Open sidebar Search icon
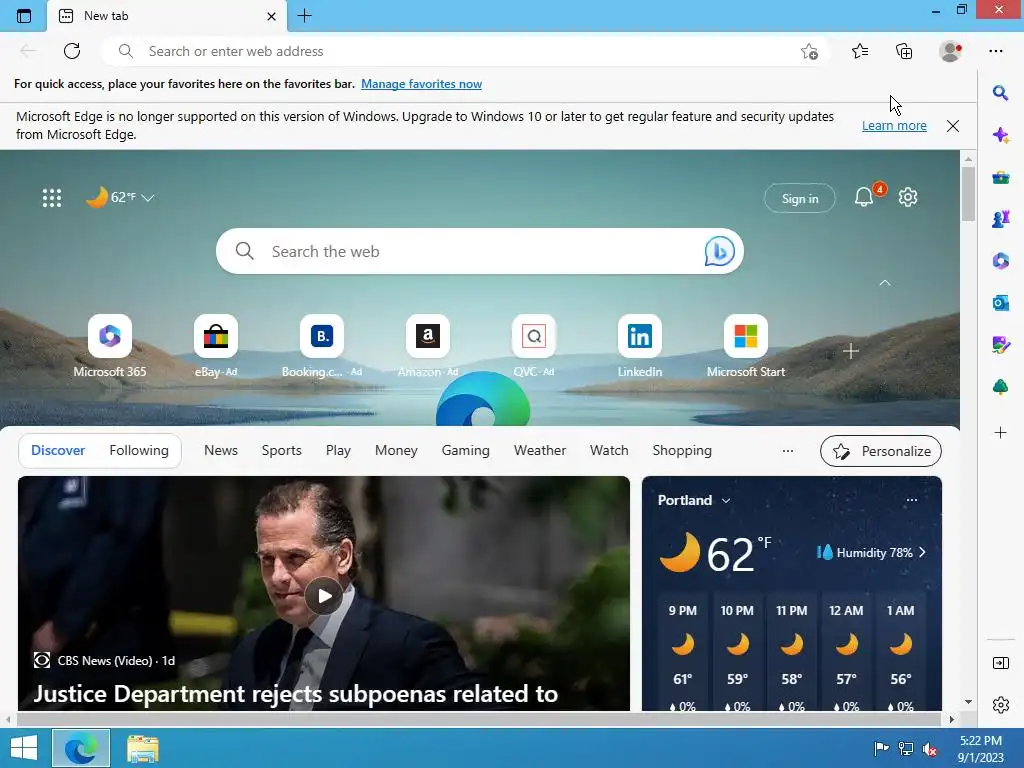The height and width of the screenshot is (768, 1024). 1000,93
